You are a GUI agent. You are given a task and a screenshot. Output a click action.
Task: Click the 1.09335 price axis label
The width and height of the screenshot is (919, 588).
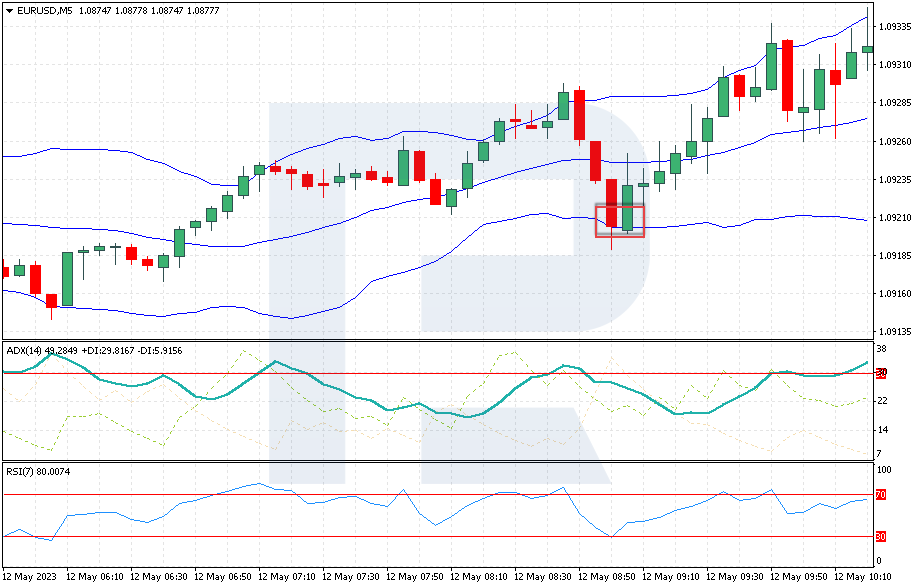point(894,27)
